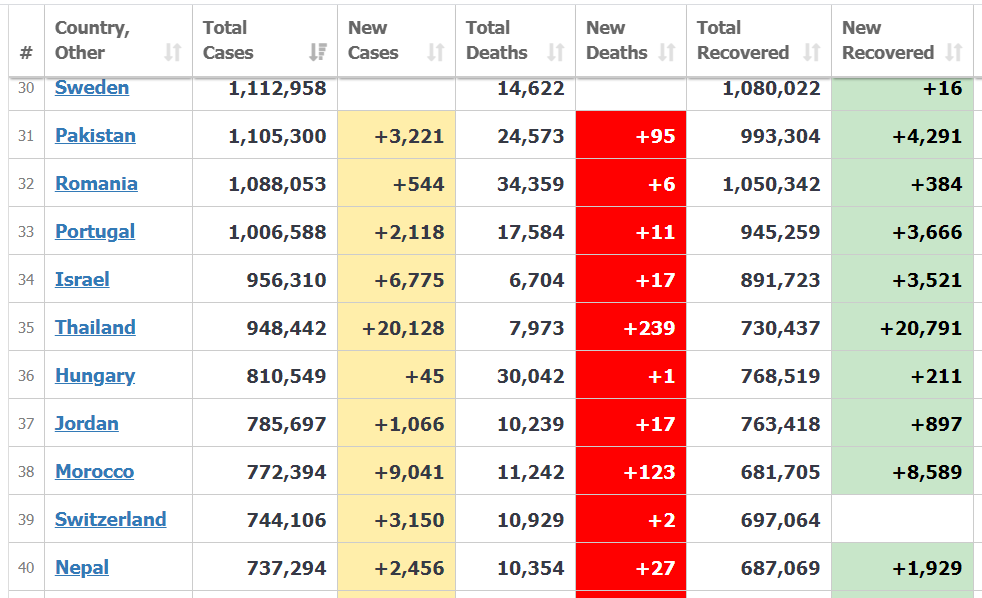Open the Israel country link
Image resolution: width=982 pixels, height=598 pixels.
[x=82, y=279]
